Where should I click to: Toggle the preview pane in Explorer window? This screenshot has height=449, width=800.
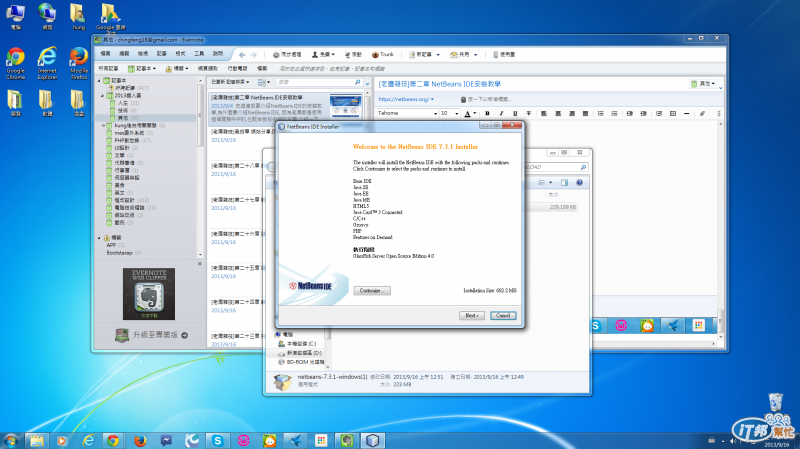(x=564, y=182)
